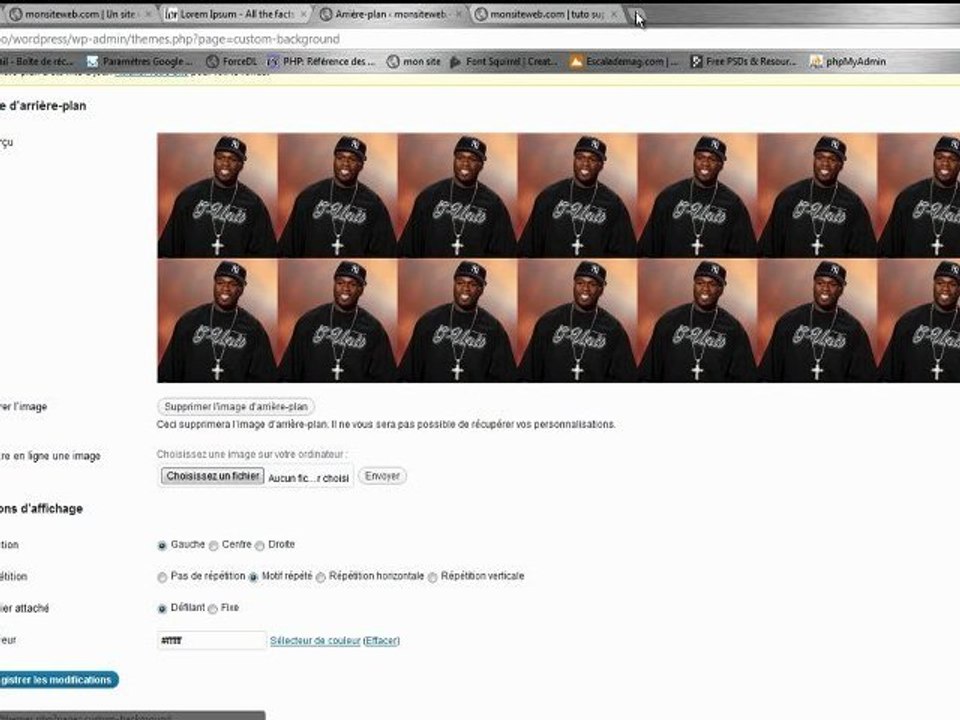Select the 'Gauche' position radio
The height and width of the screenshot is (720, 960).
[x=162, y=546]
